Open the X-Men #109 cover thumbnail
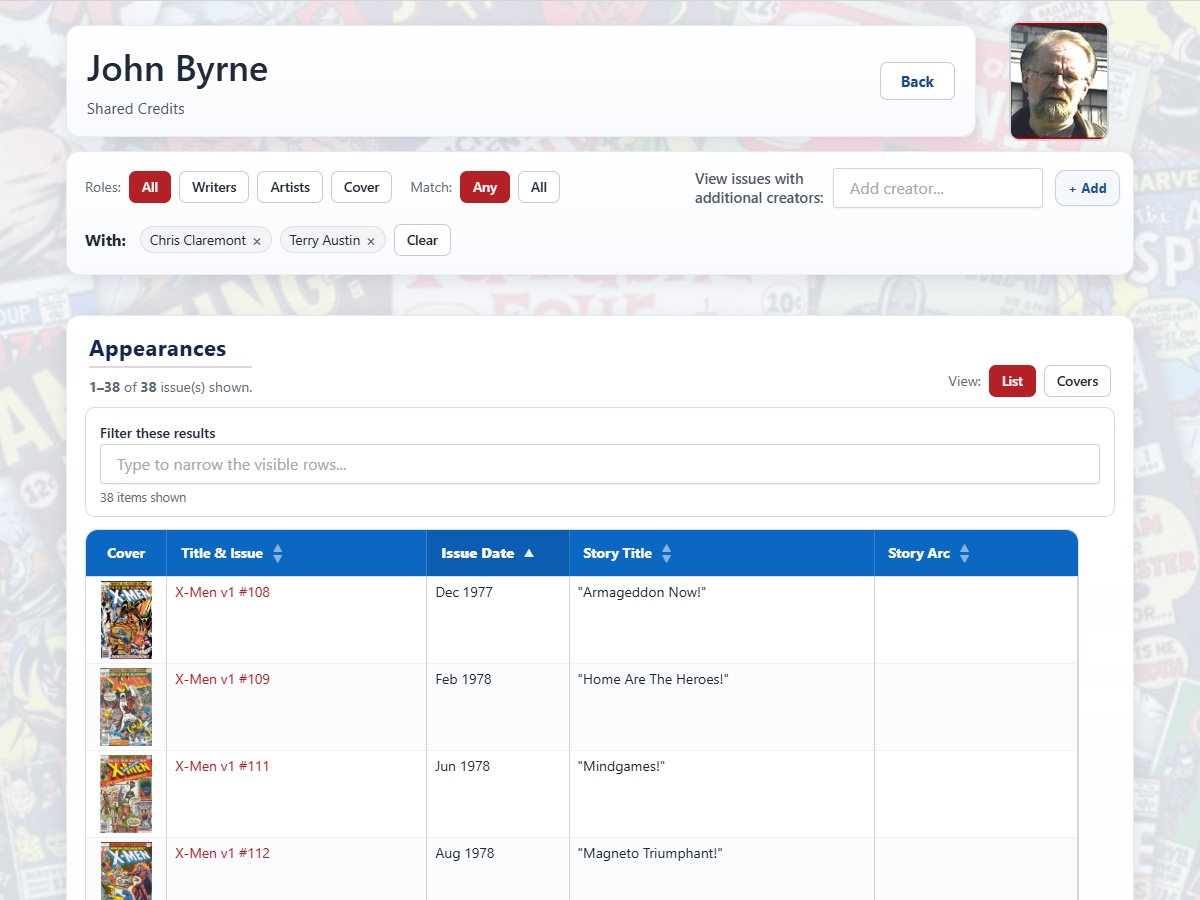Image resolution: width=1200 pixels, height=900 pixels. tap(126, 706)
